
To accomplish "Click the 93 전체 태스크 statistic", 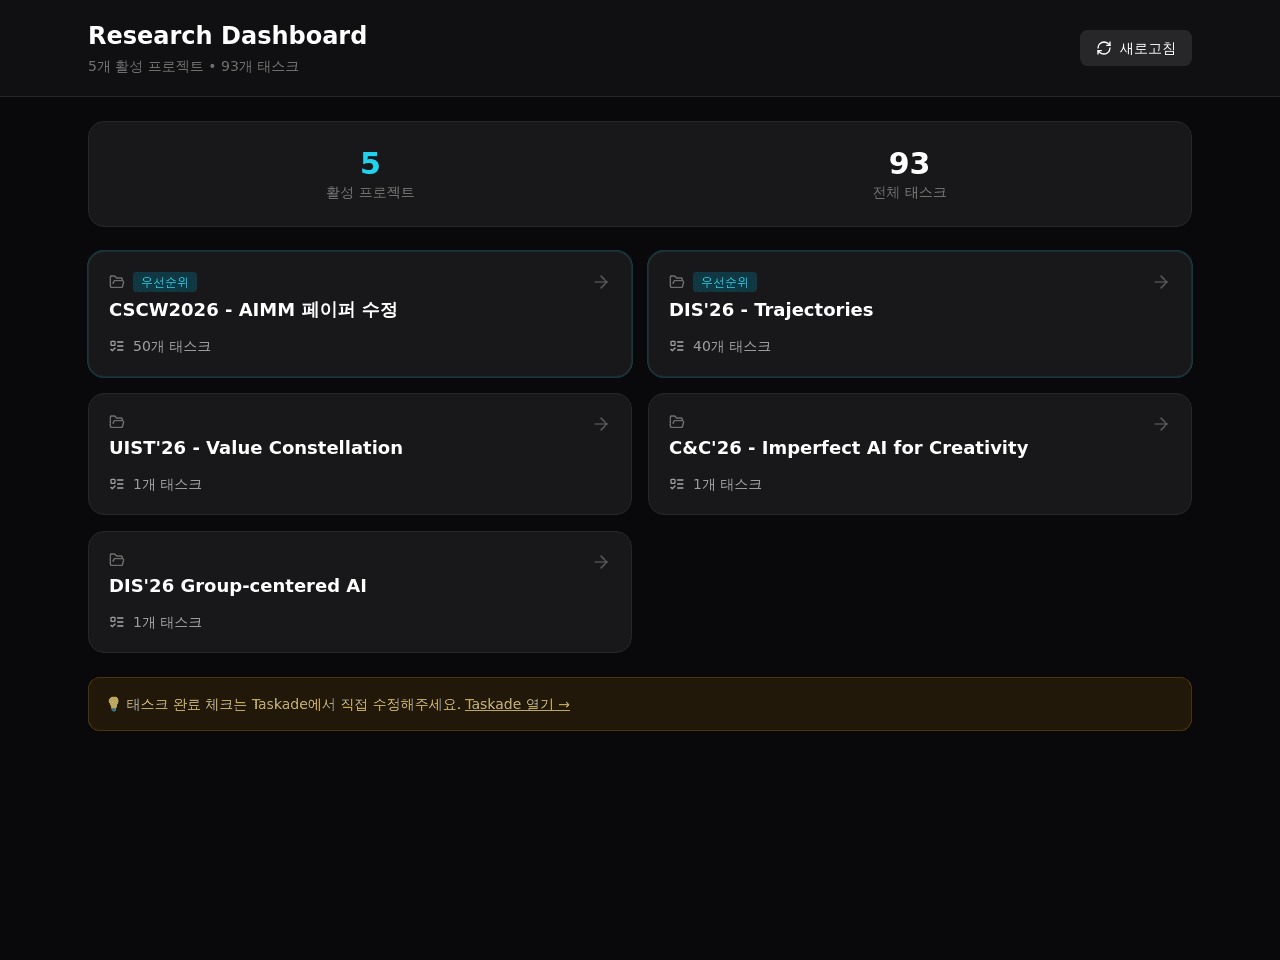I will pos(909,174).
